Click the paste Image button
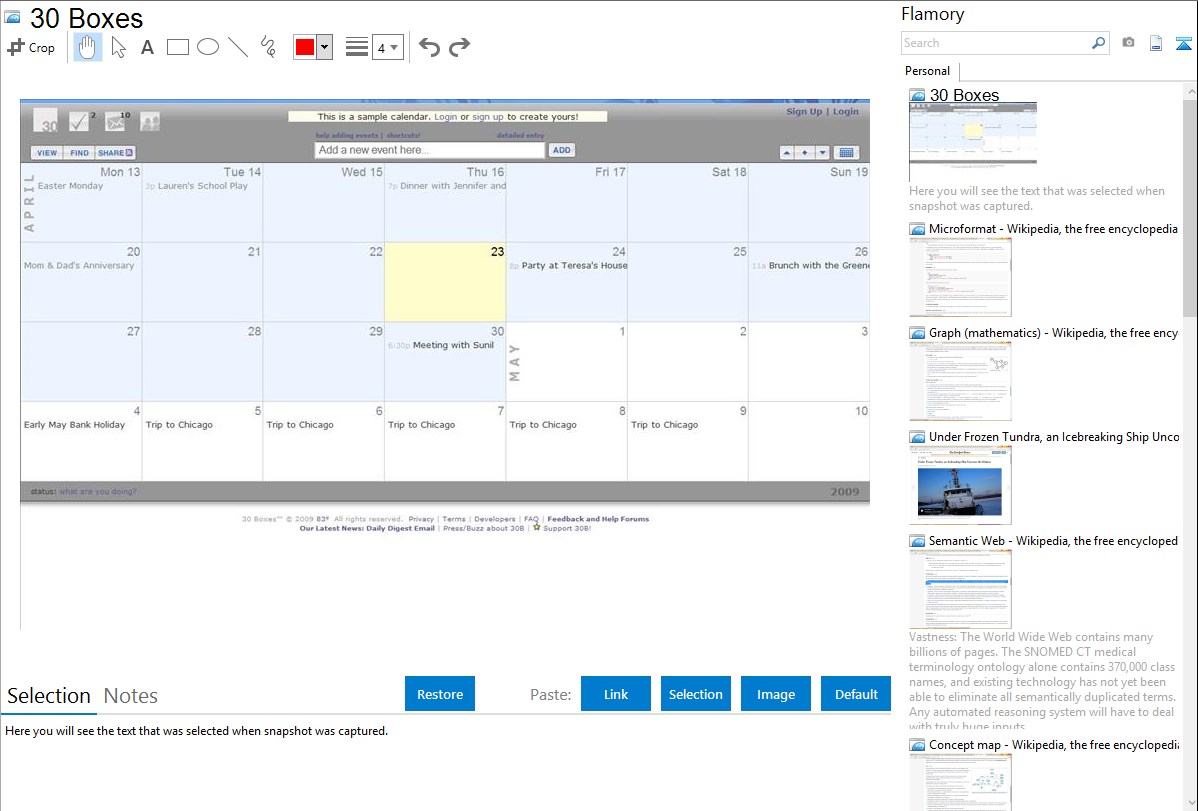 pyautogui.click(x=775, y=694)
